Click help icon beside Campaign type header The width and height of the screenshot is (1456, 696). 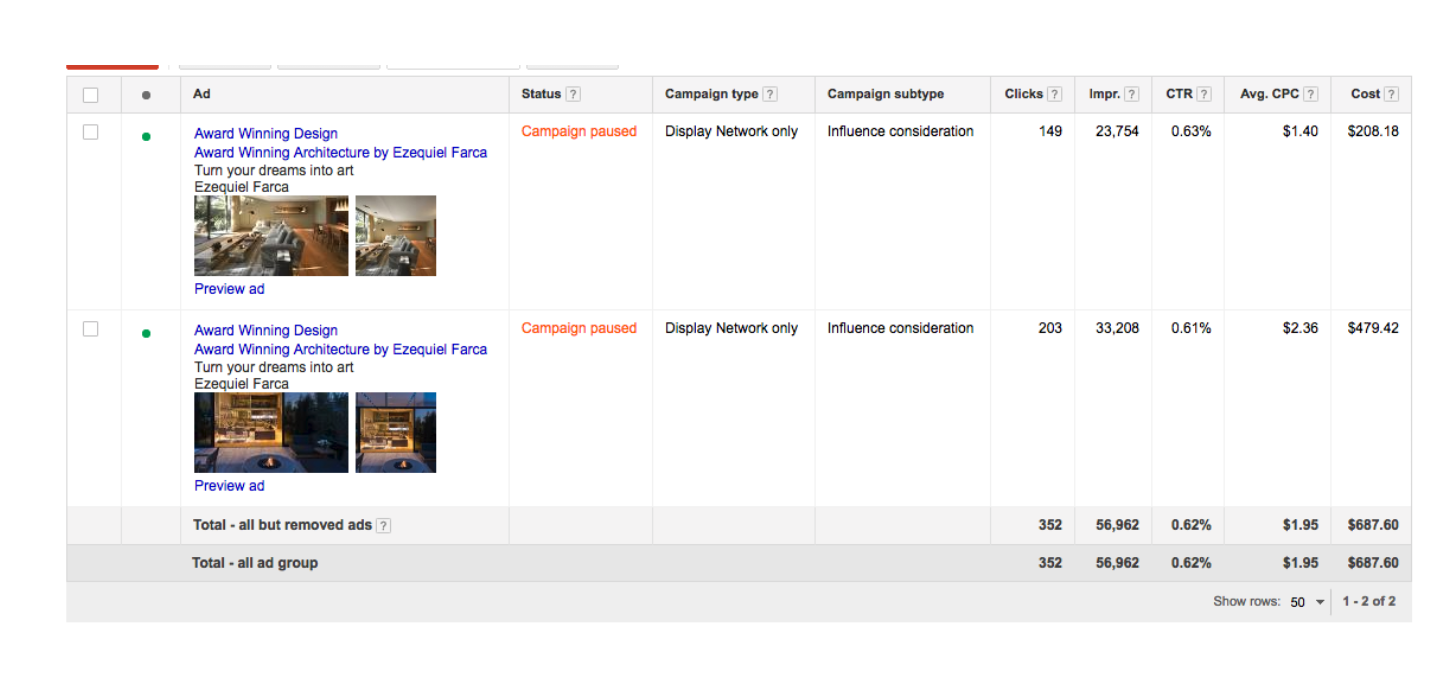pos(770,94)
